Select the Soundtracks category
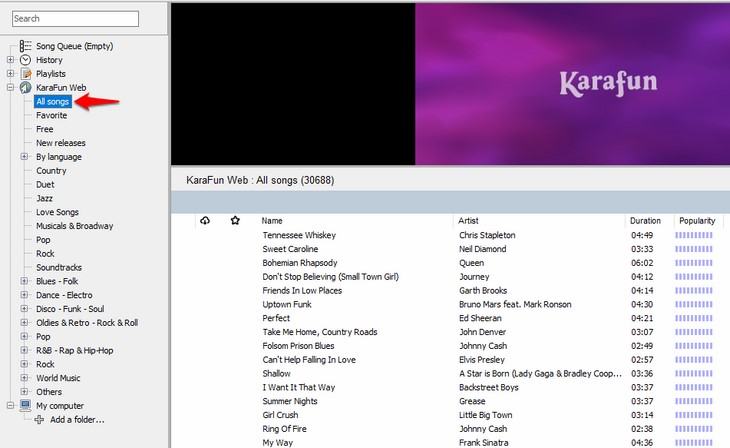 click(59, 267)
